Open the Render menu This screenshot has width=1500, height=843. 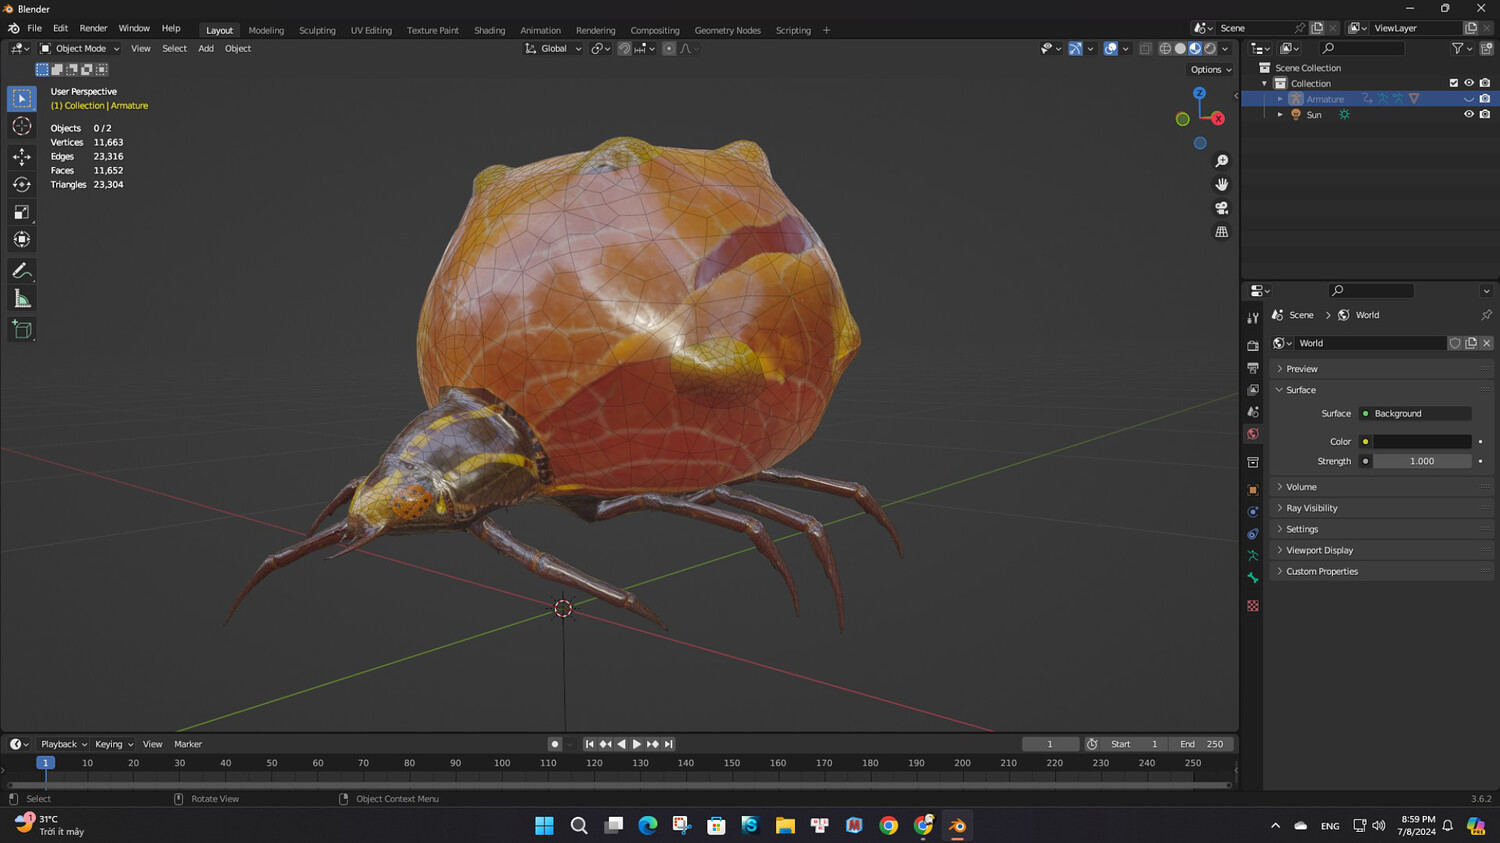coord(93,28)
